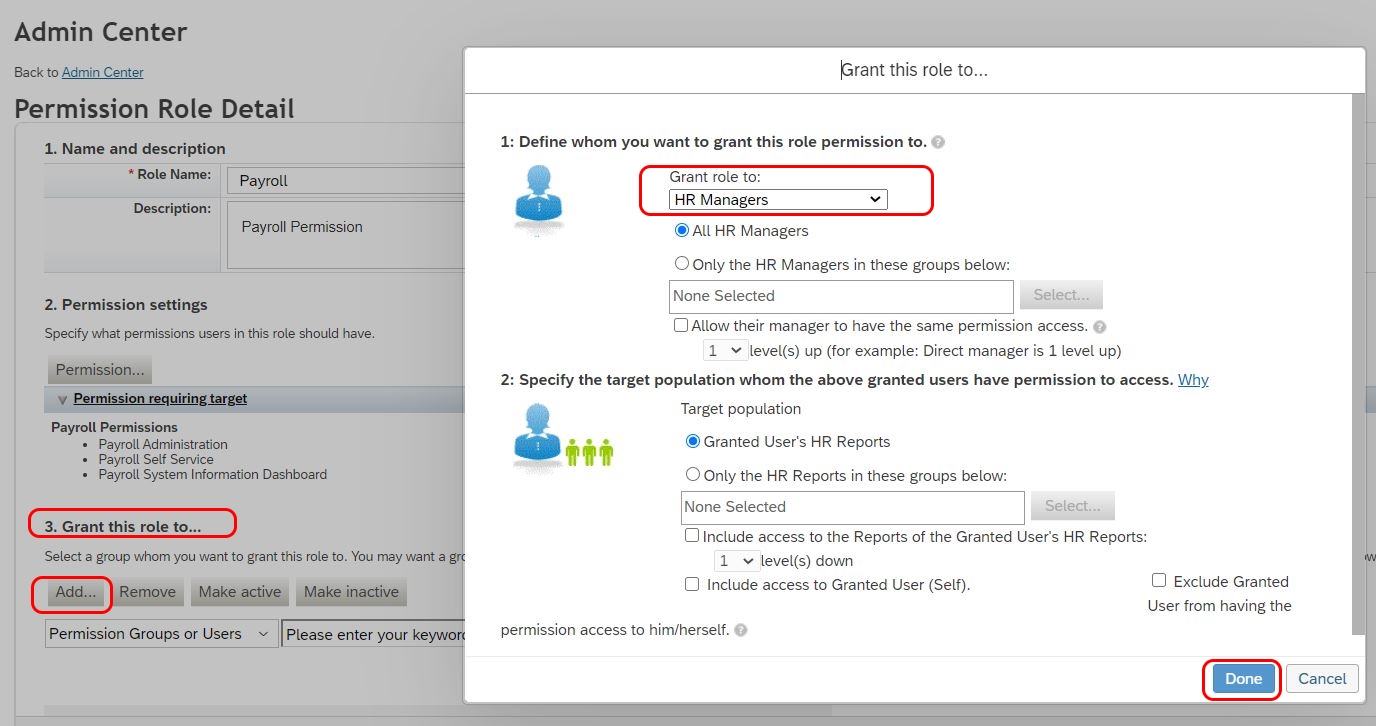1376x726 pixels.
Task: Click the Permission... button
Action: point(100,370)
